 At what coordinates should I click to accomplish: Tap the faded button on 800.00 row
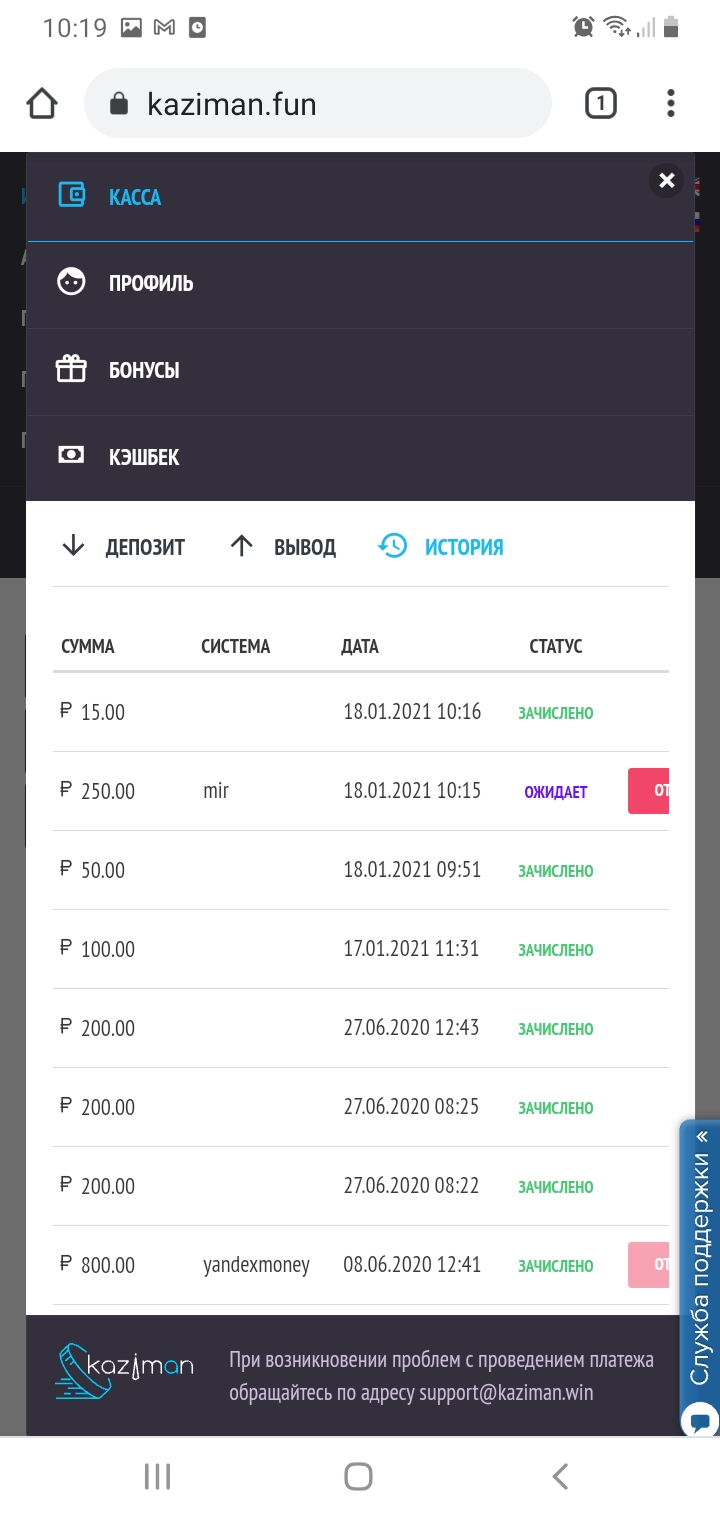point(649,1264)
